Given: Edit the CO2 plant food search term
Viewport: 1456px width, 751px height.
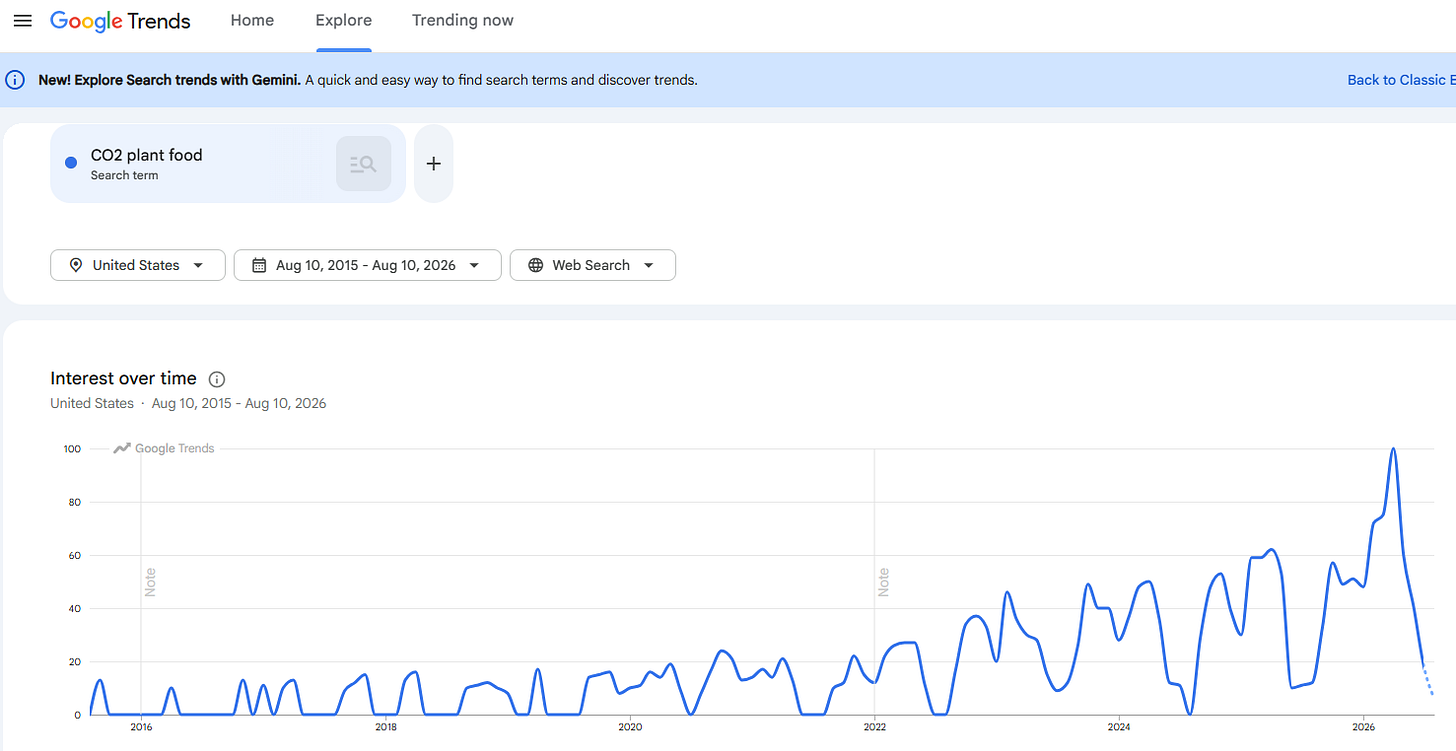Looking at the screenshot, I should (x=147, y=155).
